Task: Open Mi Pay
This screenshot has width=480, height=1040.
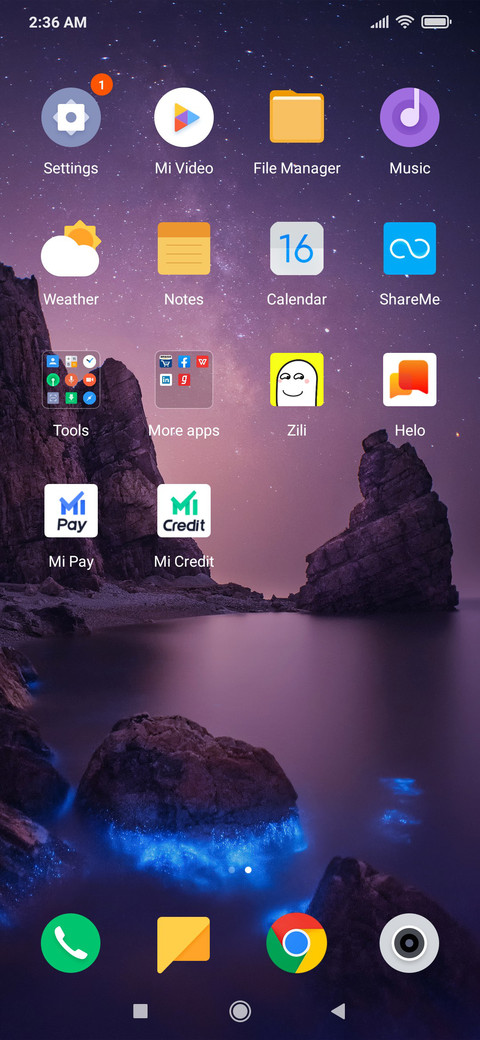Action: coord(71,510)
